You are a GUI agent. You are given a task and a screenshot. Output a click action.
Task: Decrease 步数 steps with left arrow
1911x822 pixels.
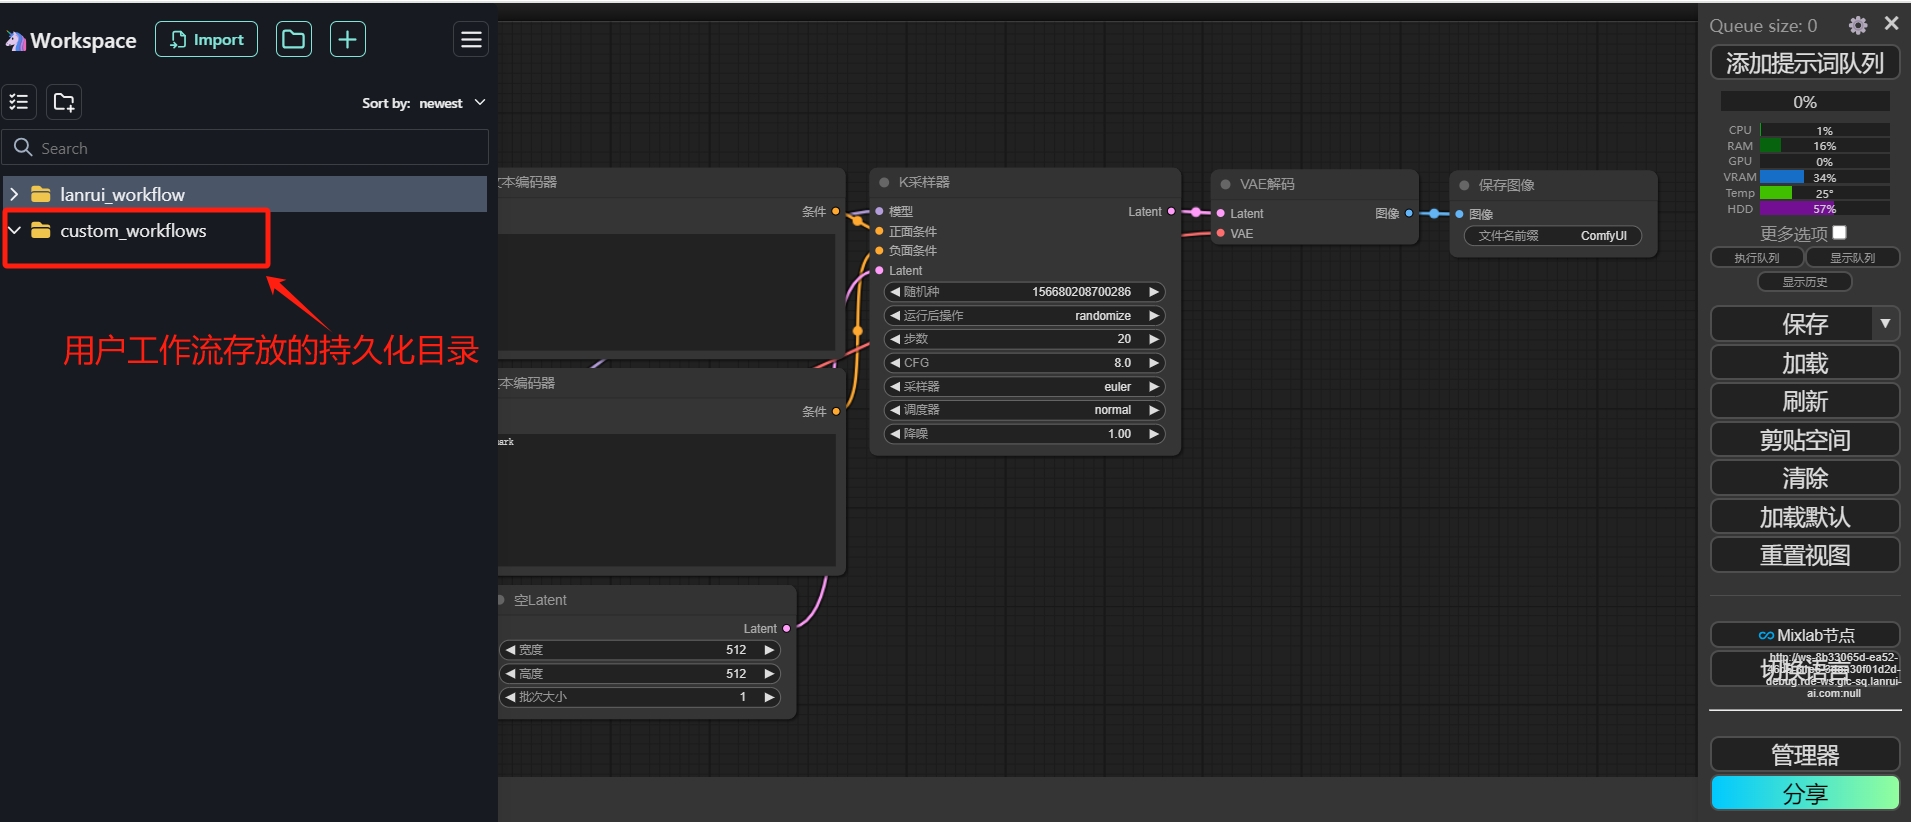(x=895, y=339)
